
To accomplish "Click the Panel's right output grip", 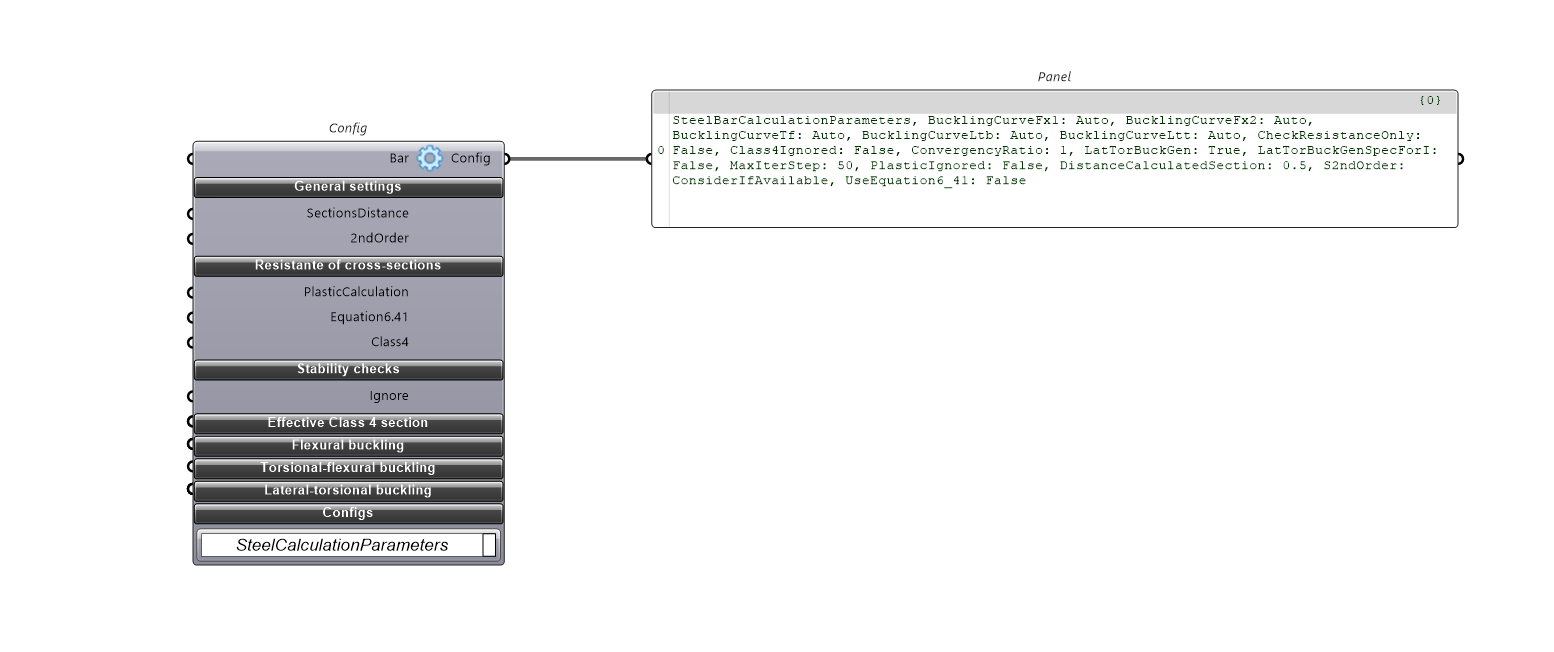I will tap(1459, 158).
